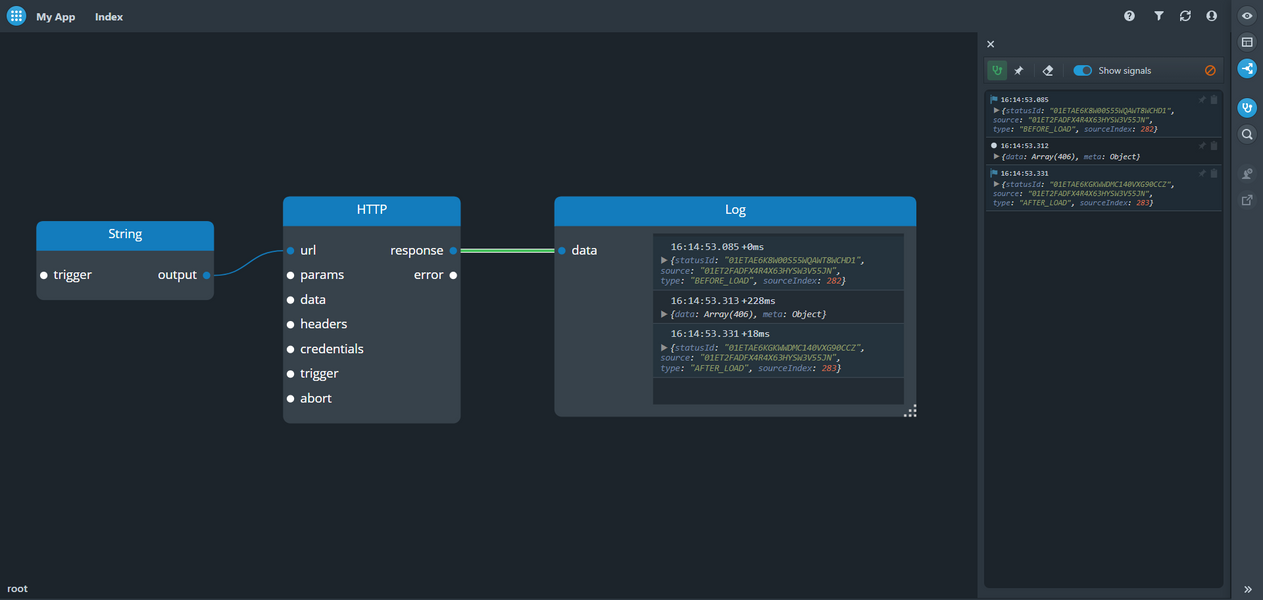Open the layout view icon in sidebar
This screenshot has height=600, width=1263.
coord(1247,42)
